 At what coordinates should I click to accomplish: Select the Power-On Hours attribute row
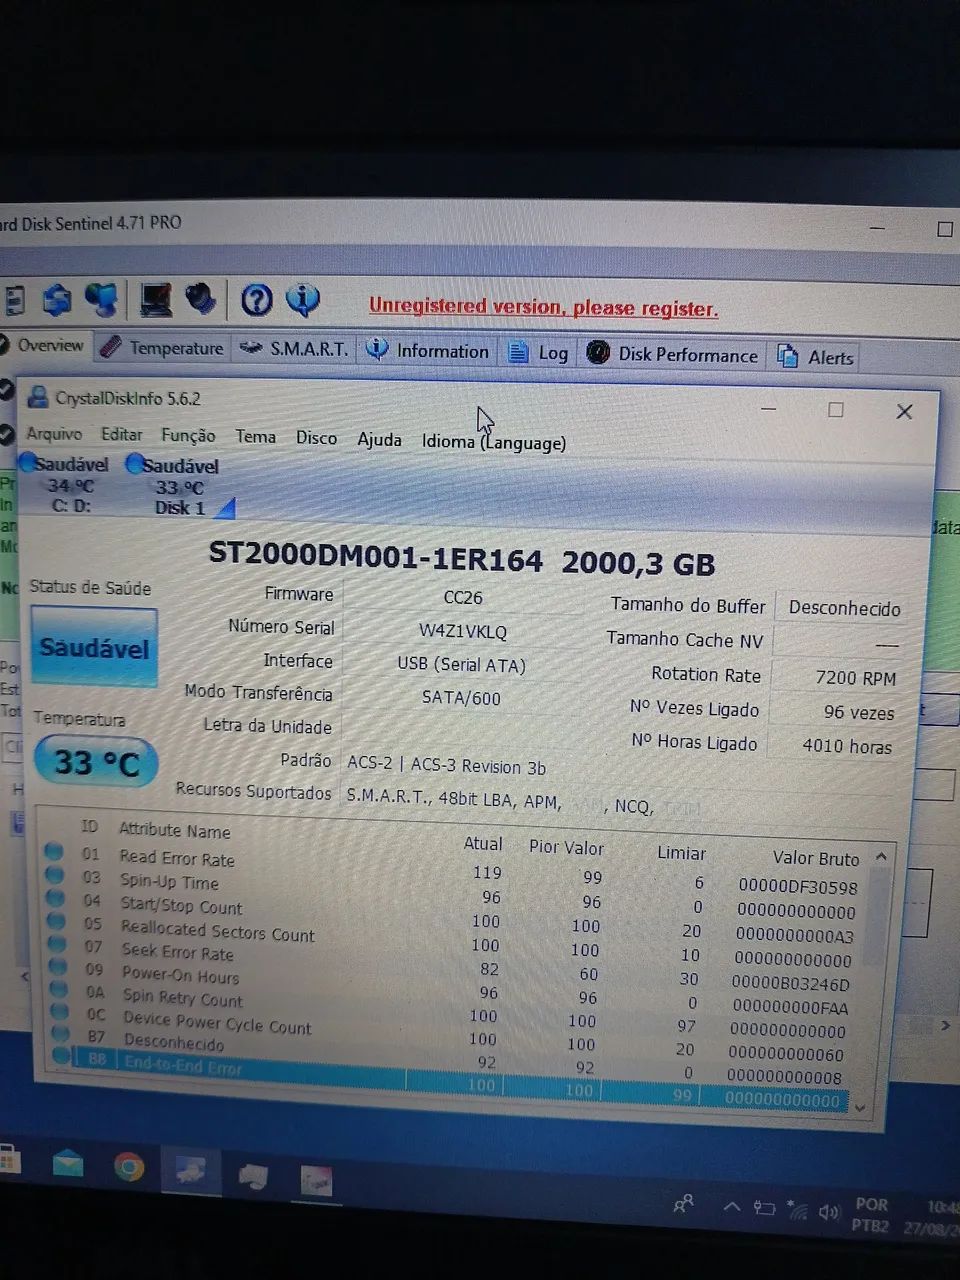coord(455,986)
